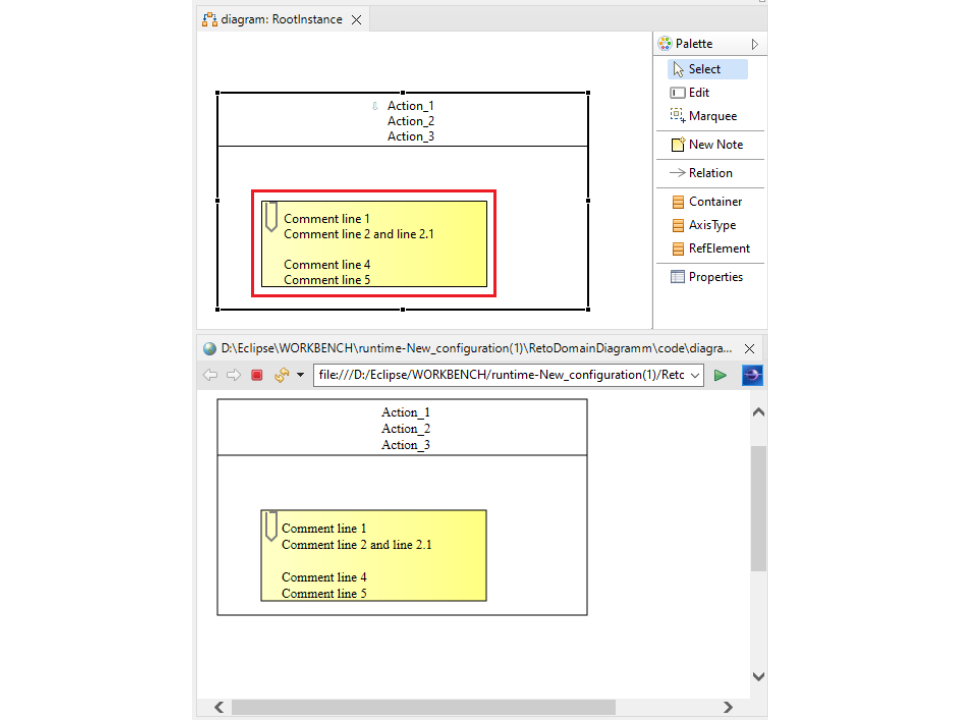
Task: Switch to the diagram: RootInstance tab
Action: click(x=281, y=19)
